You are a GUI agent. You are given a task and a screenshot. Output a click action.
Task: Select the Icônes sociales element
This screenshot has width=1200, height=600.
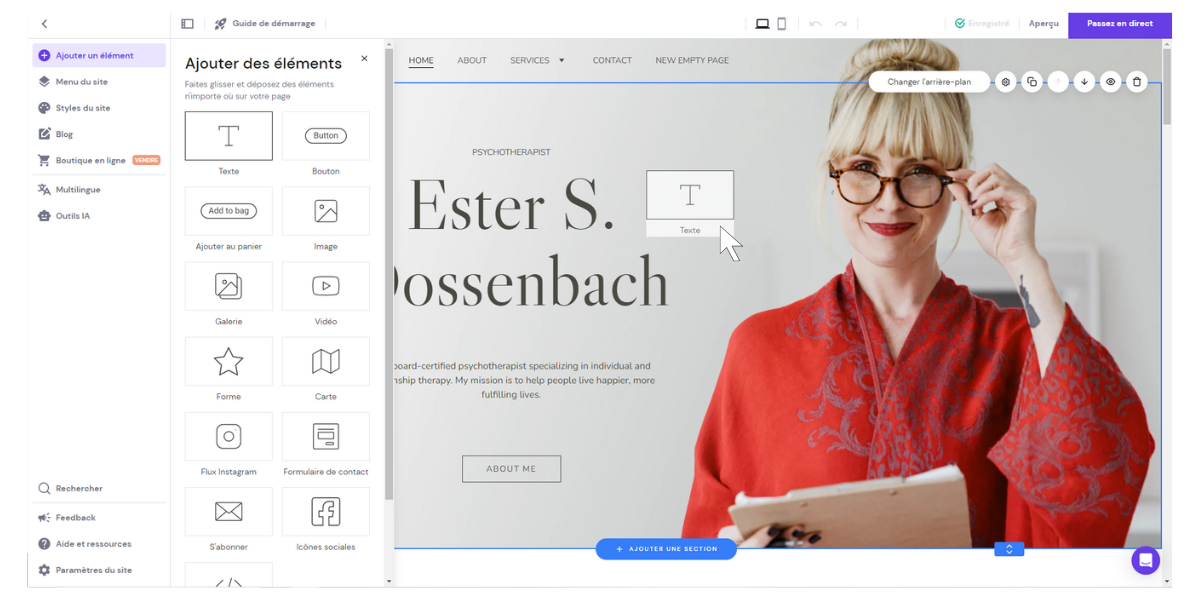click(326, 512)
